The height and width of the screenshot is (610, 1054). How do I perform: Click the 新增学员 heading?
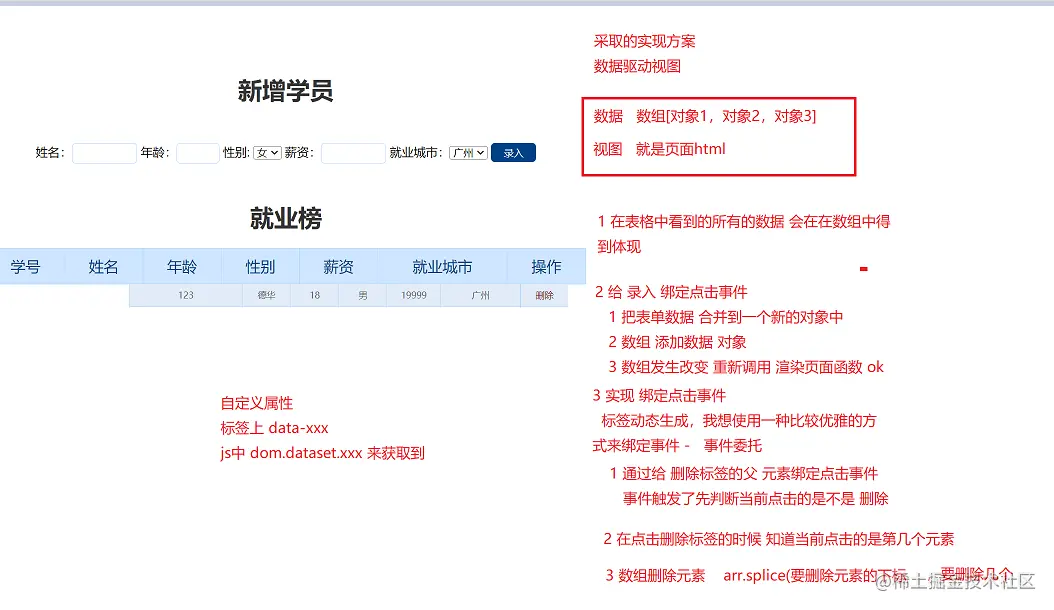click(x=285, y=91)
